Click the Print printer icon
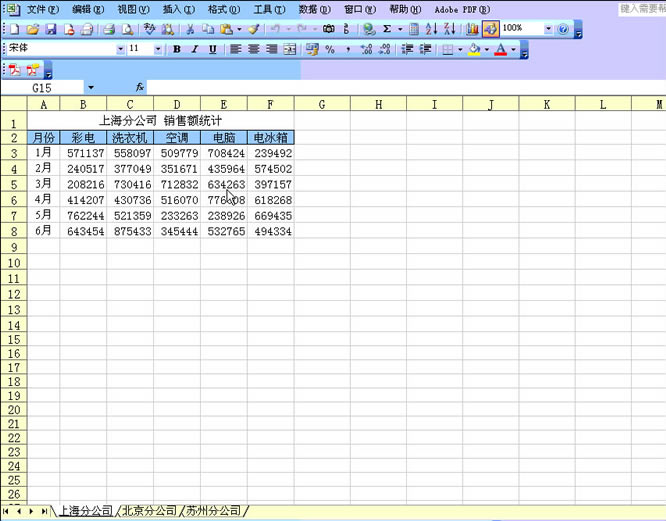 [x=109, y=29]
